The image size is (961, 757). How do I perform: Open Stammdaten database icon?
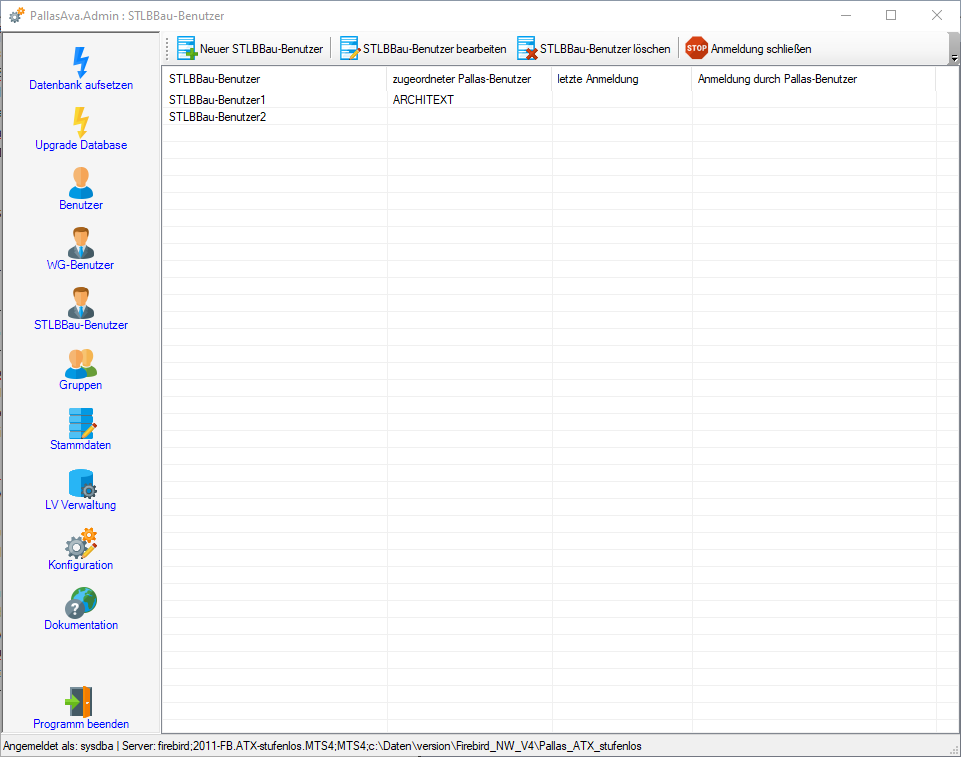82,423
